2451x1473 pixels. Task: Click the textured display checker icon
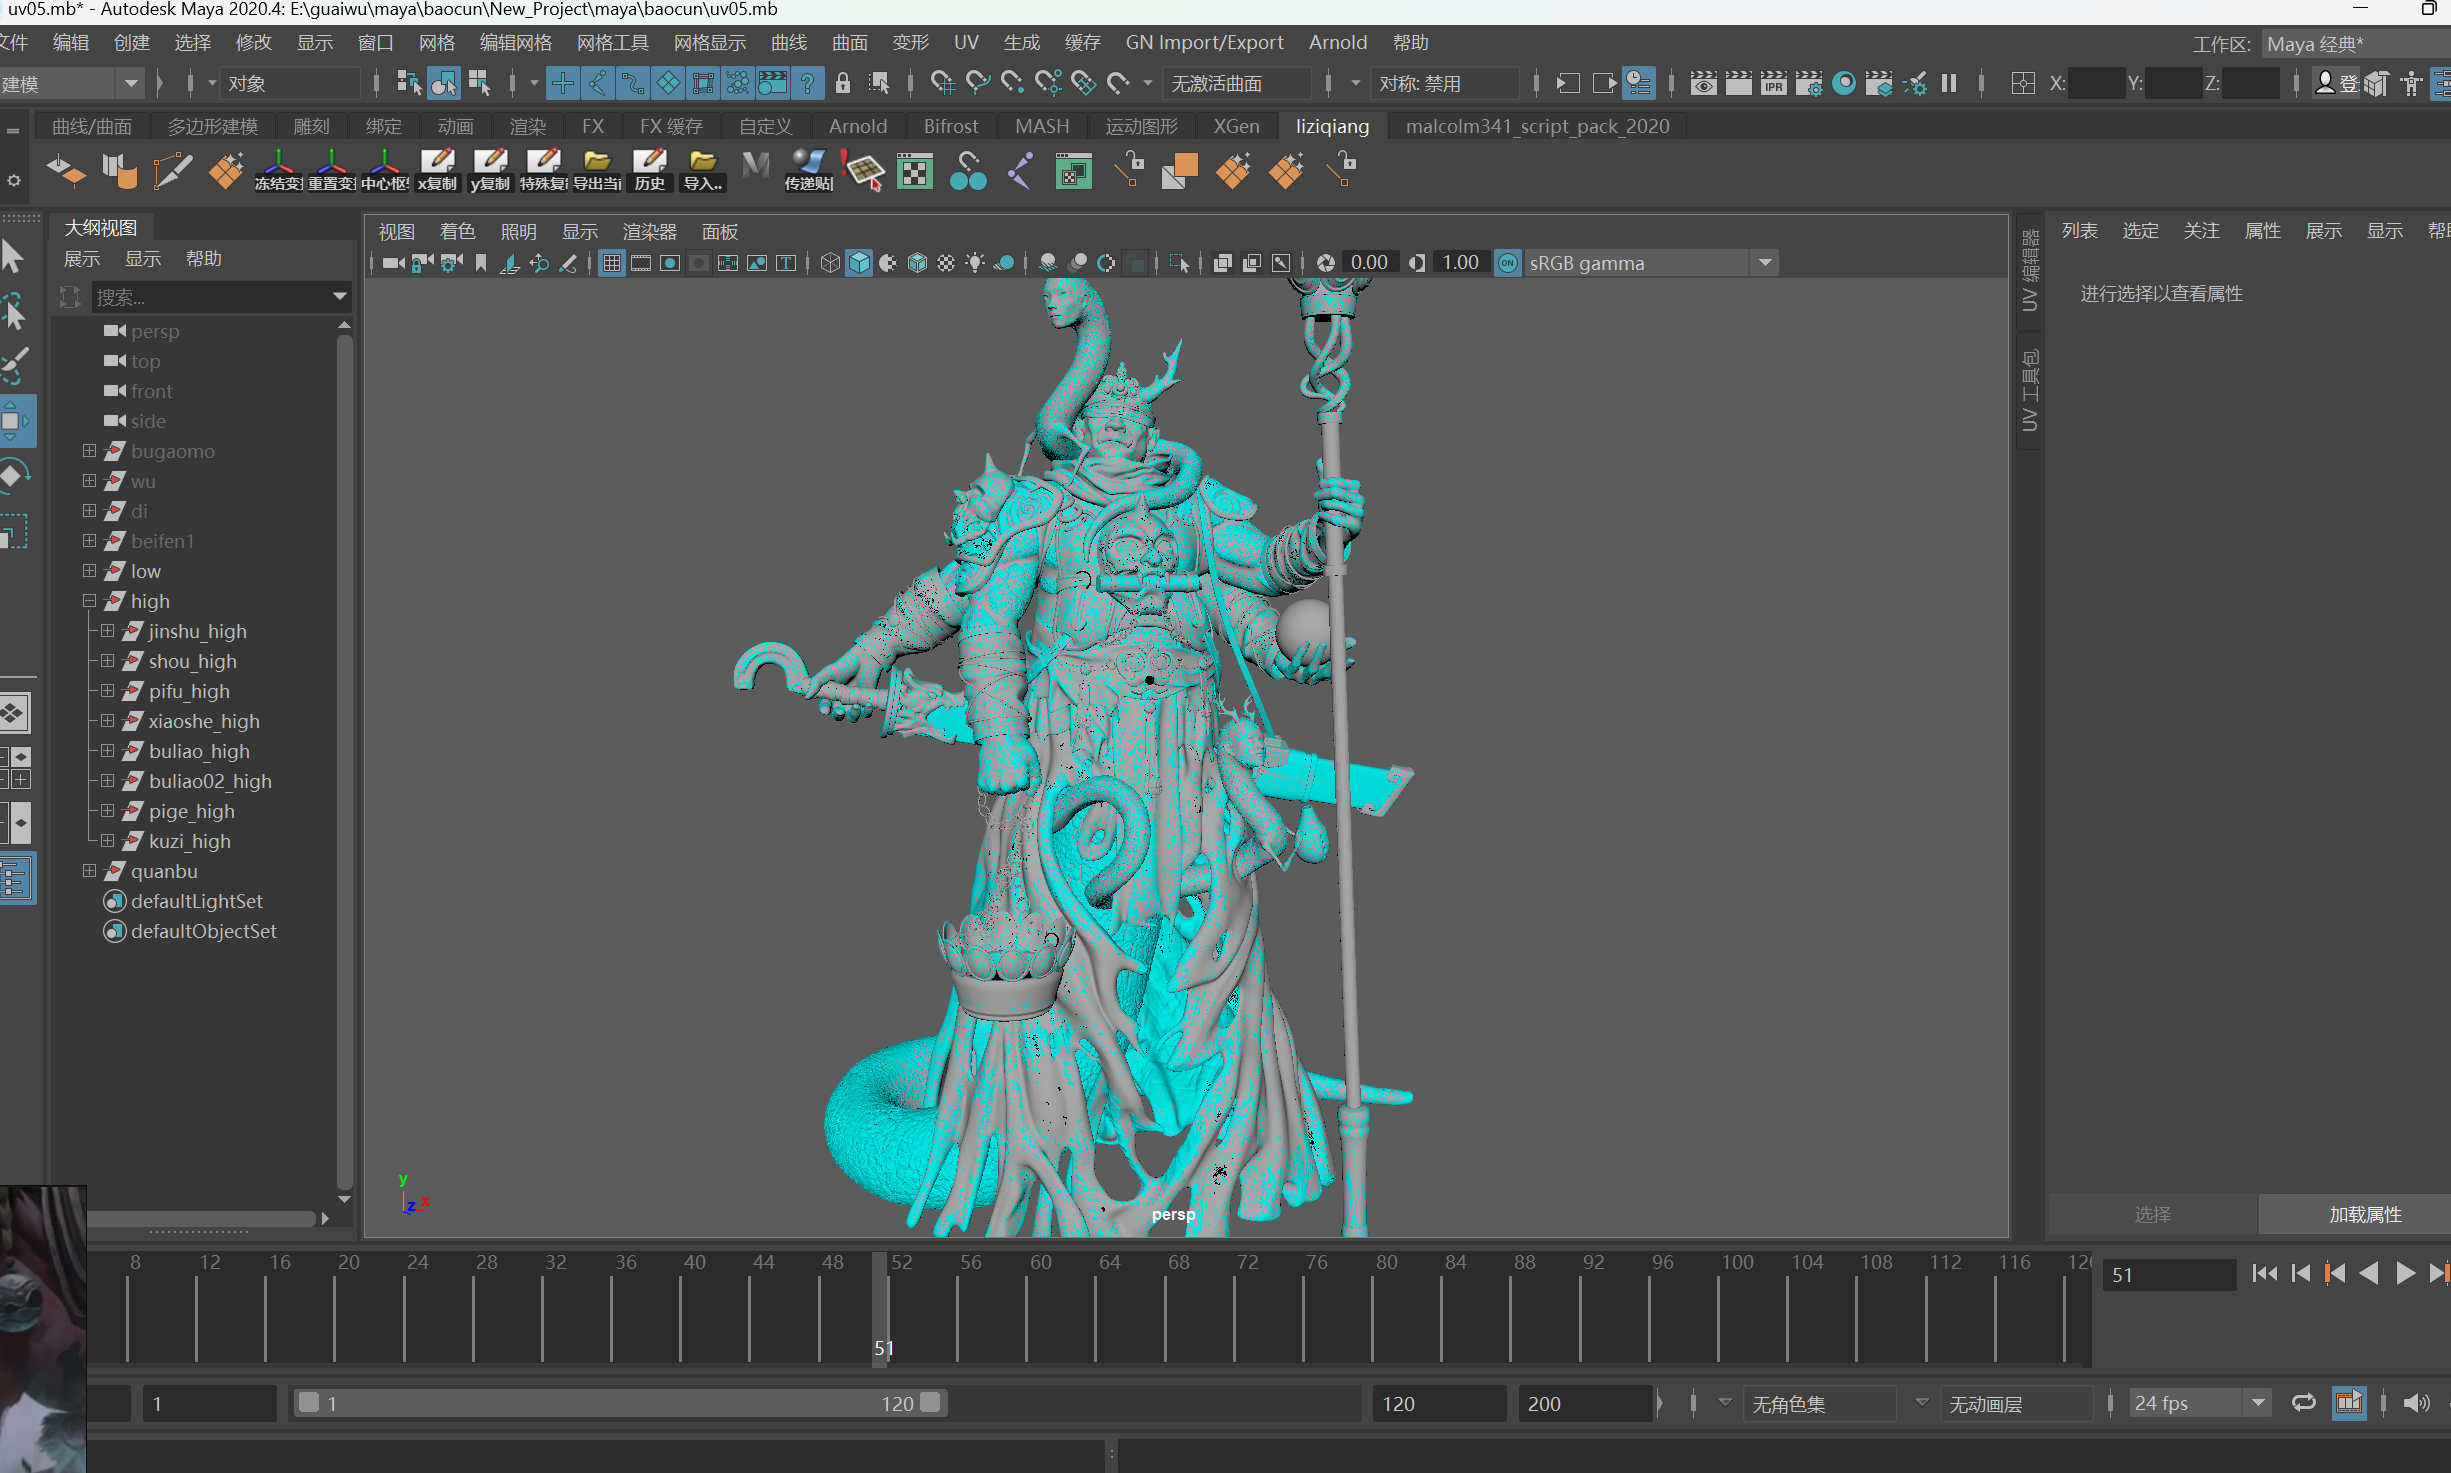pyautogui.click(x=946, y=263)
